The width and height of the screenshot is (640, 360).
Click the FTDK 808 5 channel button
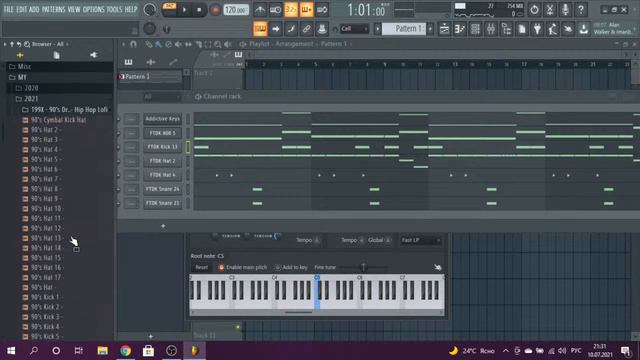click(162, 133)
